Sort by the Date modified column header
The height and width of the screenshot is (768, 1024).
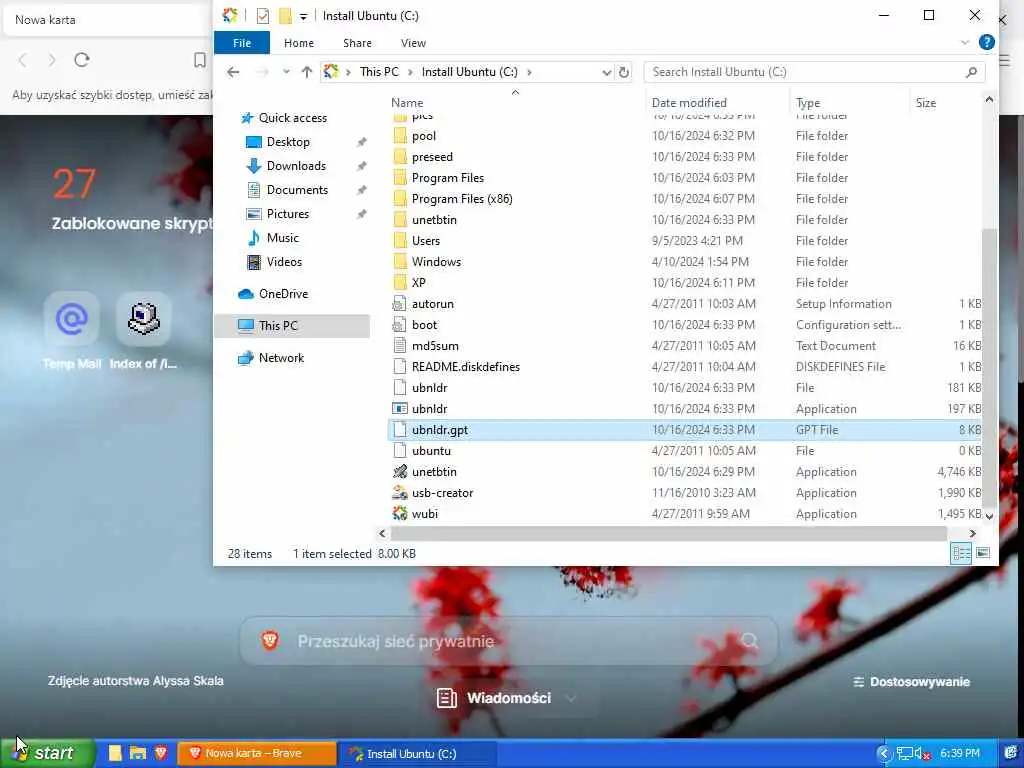pos(689,103)
